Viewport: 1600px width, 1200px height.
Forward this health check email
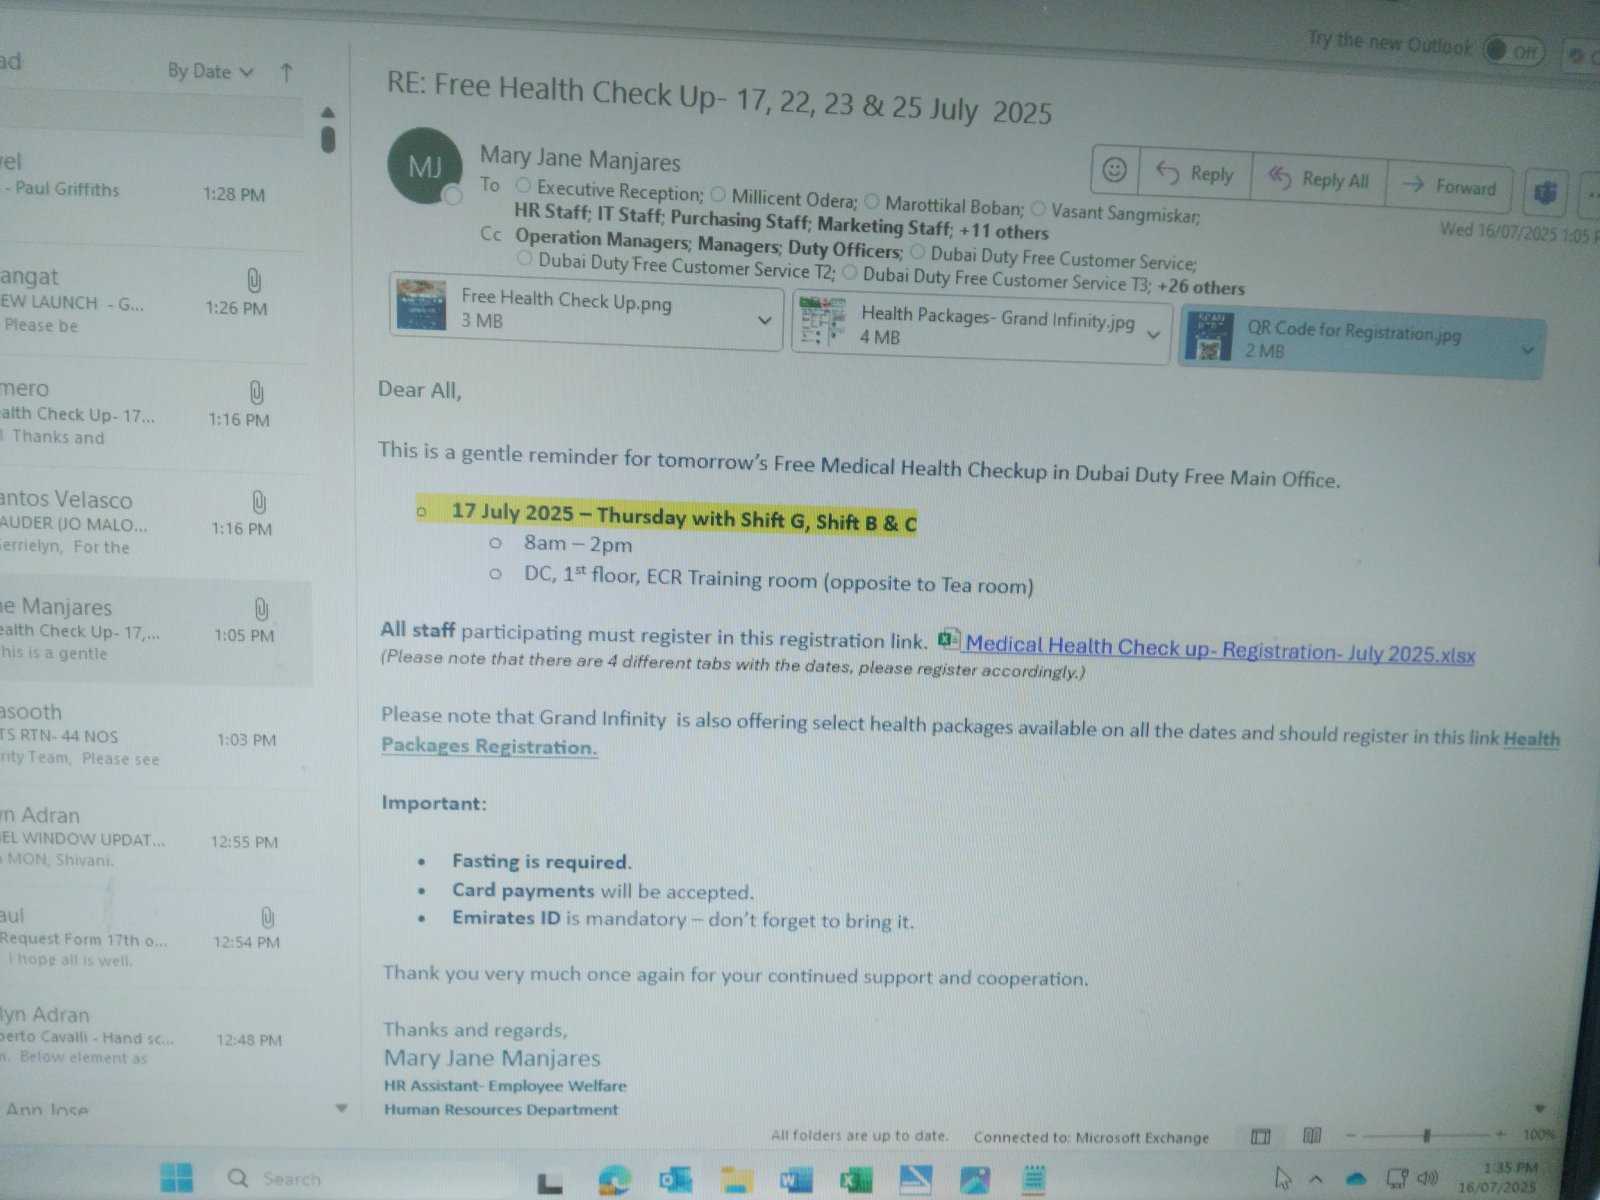coord(1449,186)
